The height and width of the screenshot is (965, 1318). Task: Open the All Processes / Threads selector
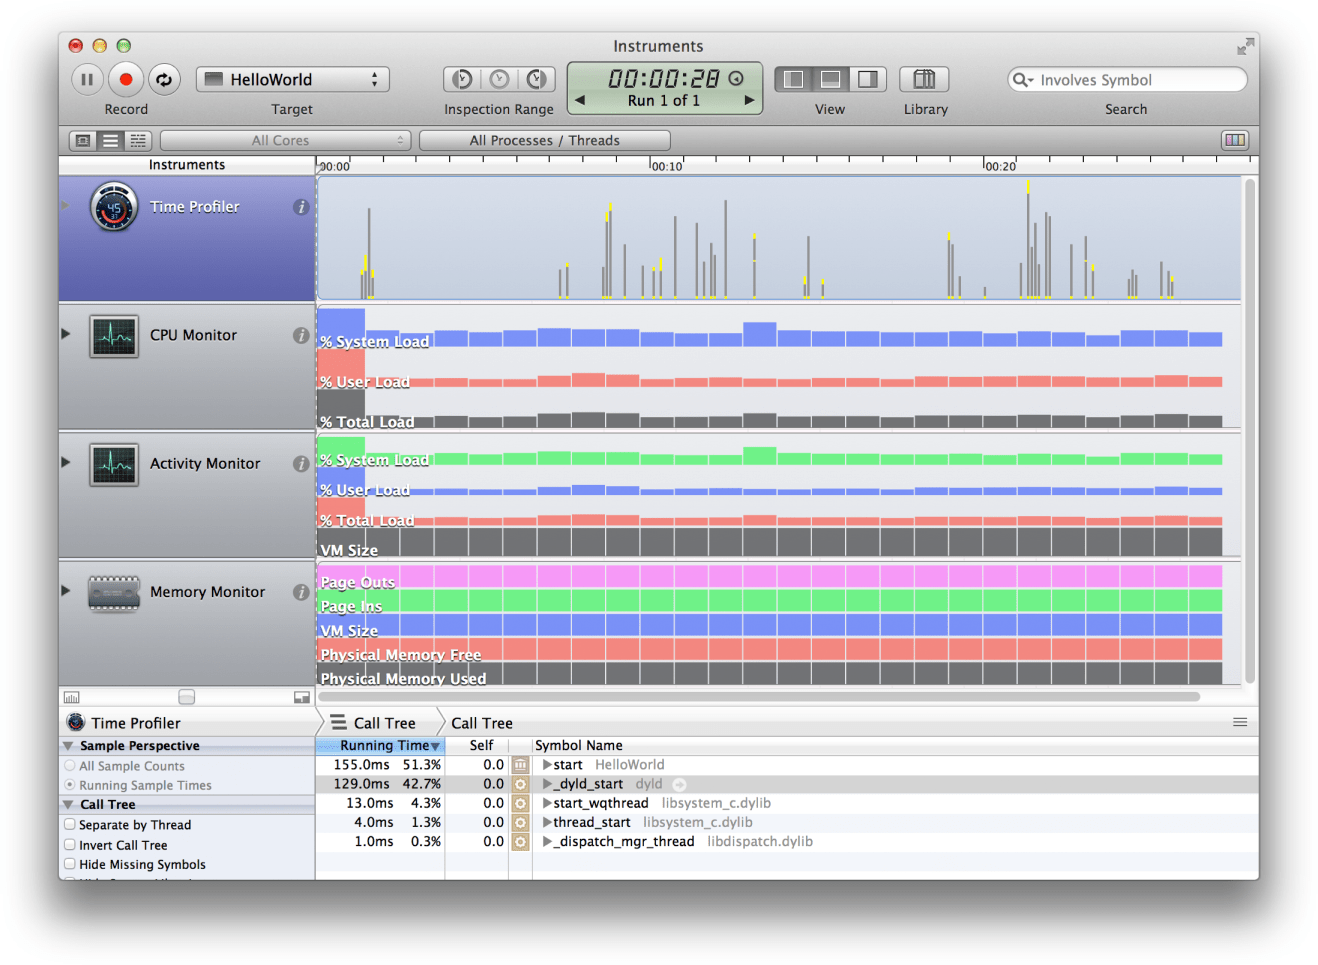pos(545,140)
